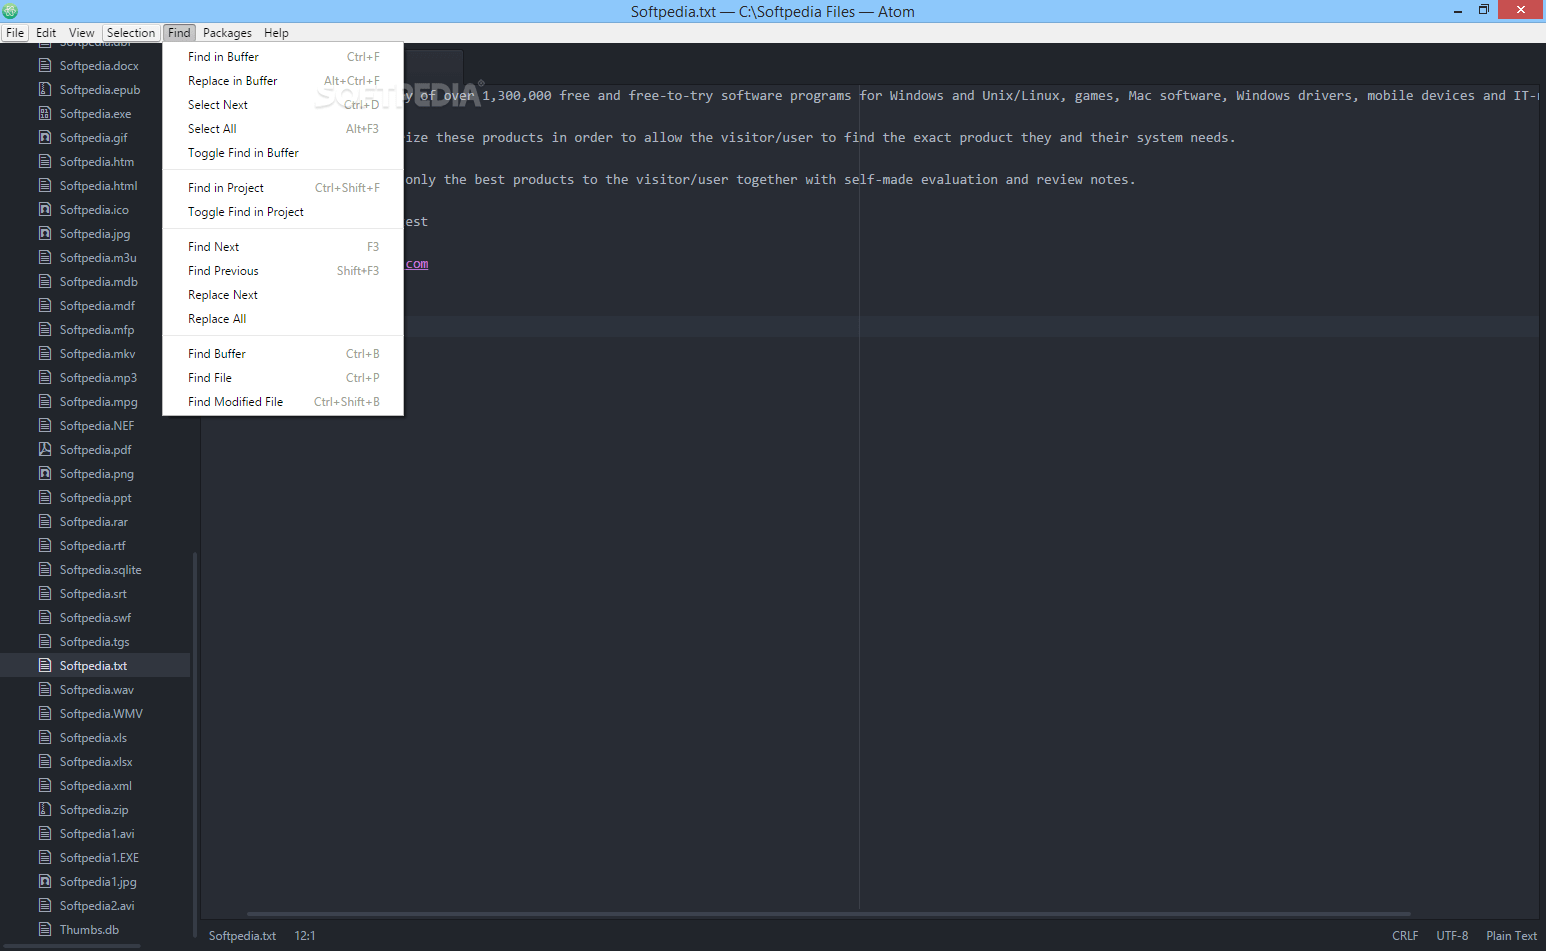Screen dimensions: 1546x951
Task: Click the image icon beside Softpedia.png
Action: click(x=45, y=473)
